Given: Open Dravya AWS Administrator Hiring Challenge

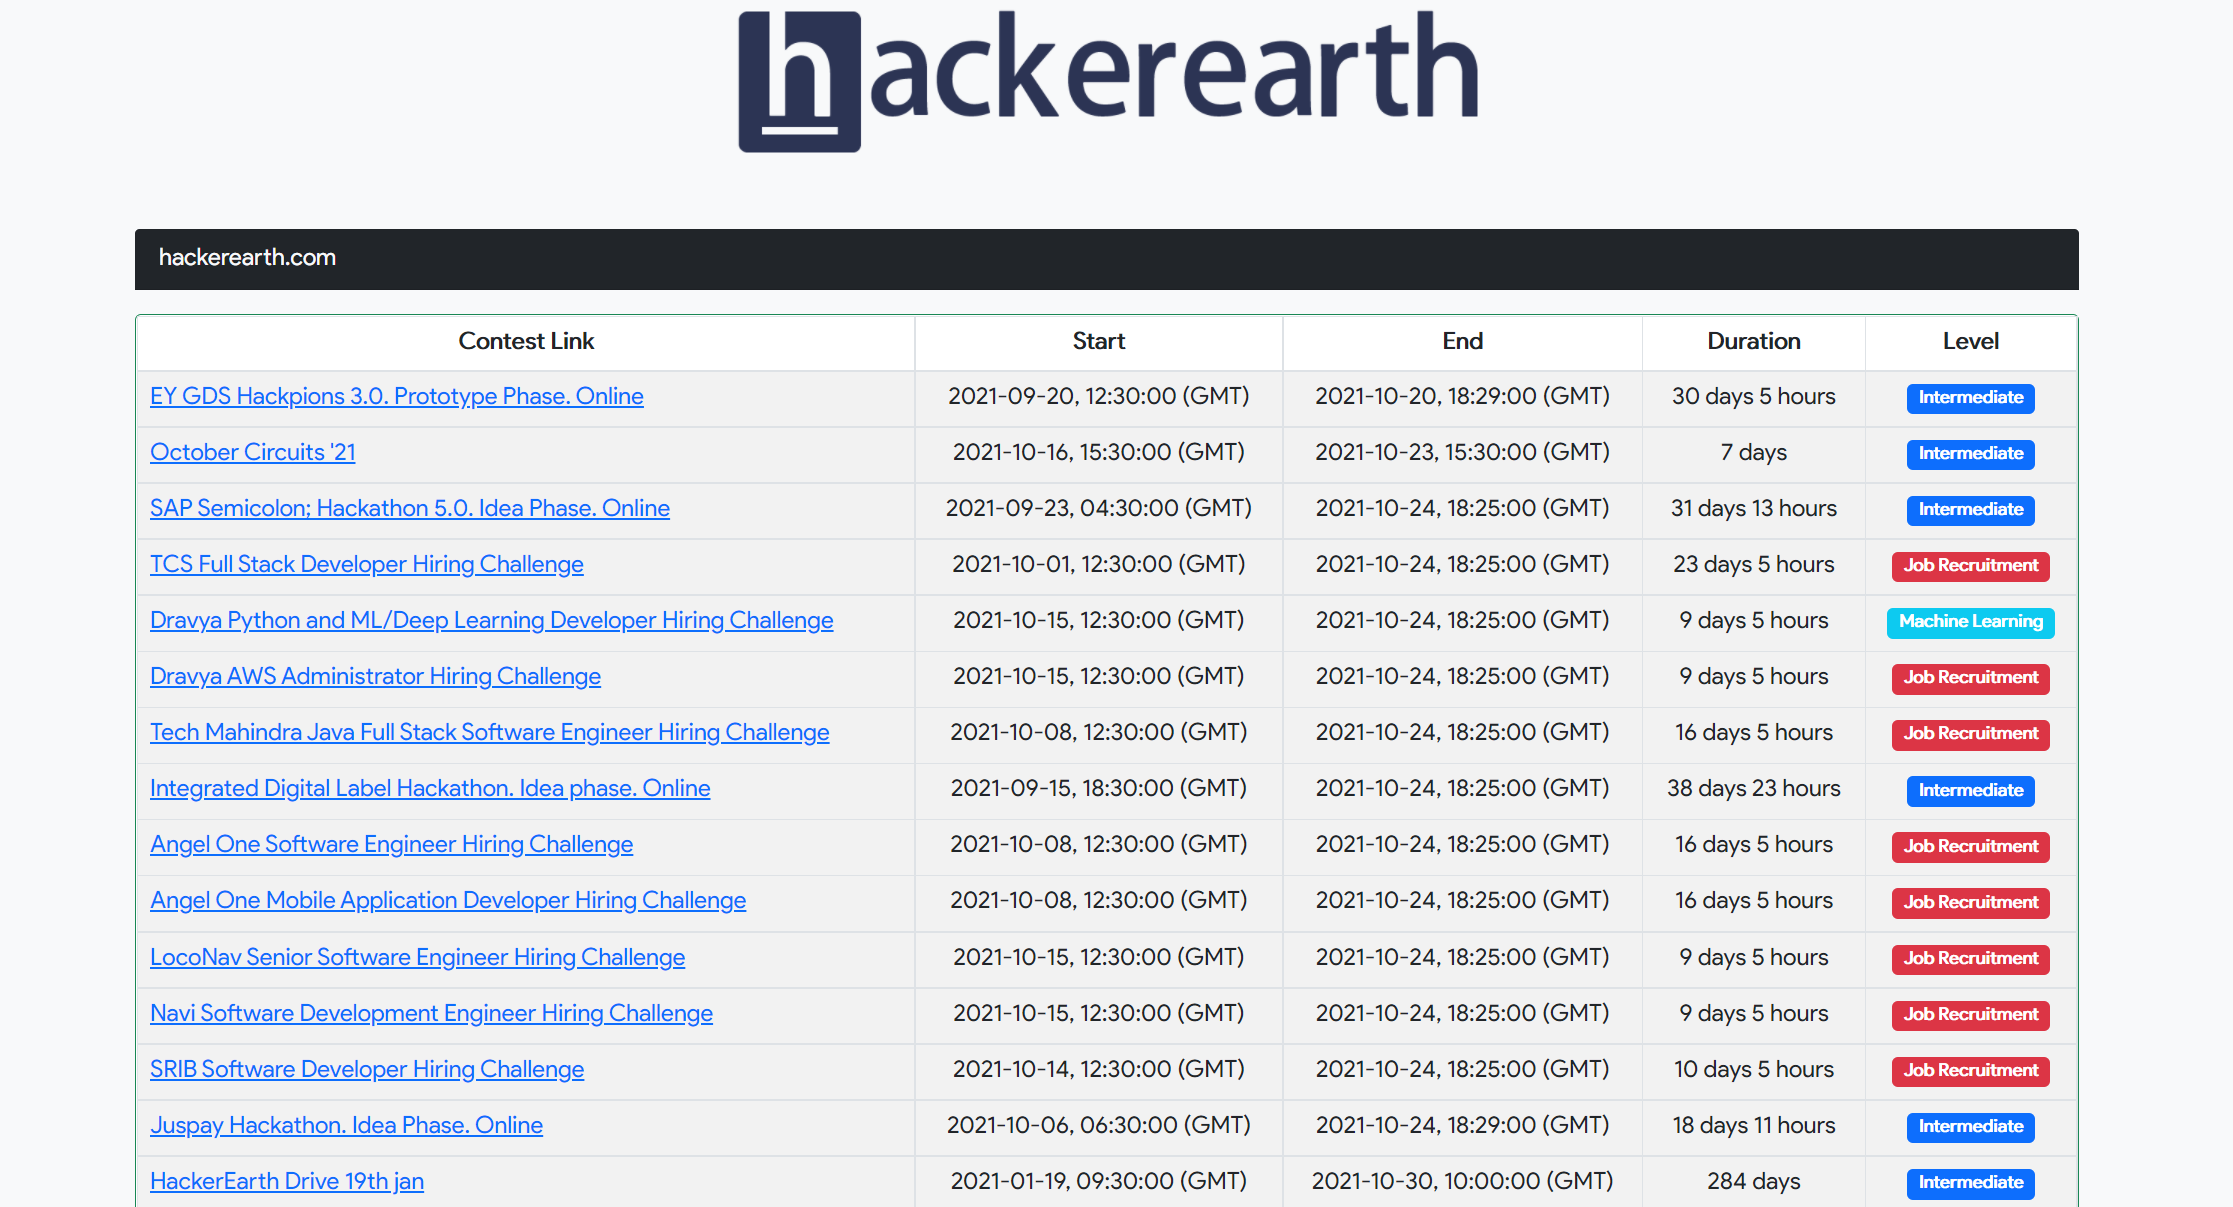Looking at the screenshot, I should [375, 676].
